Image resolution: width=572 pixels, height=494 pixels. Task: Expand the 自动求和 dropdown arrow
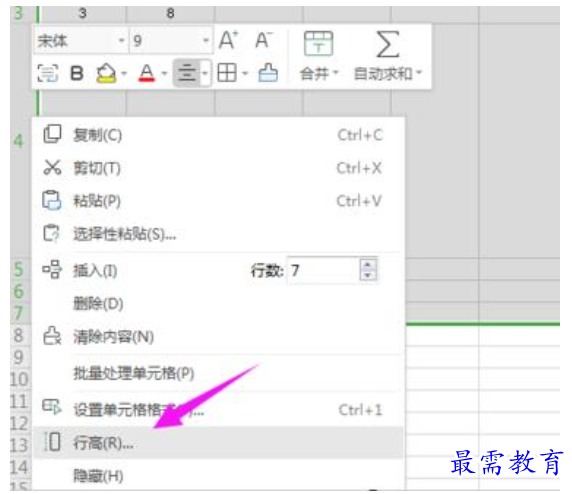[419, 72]
